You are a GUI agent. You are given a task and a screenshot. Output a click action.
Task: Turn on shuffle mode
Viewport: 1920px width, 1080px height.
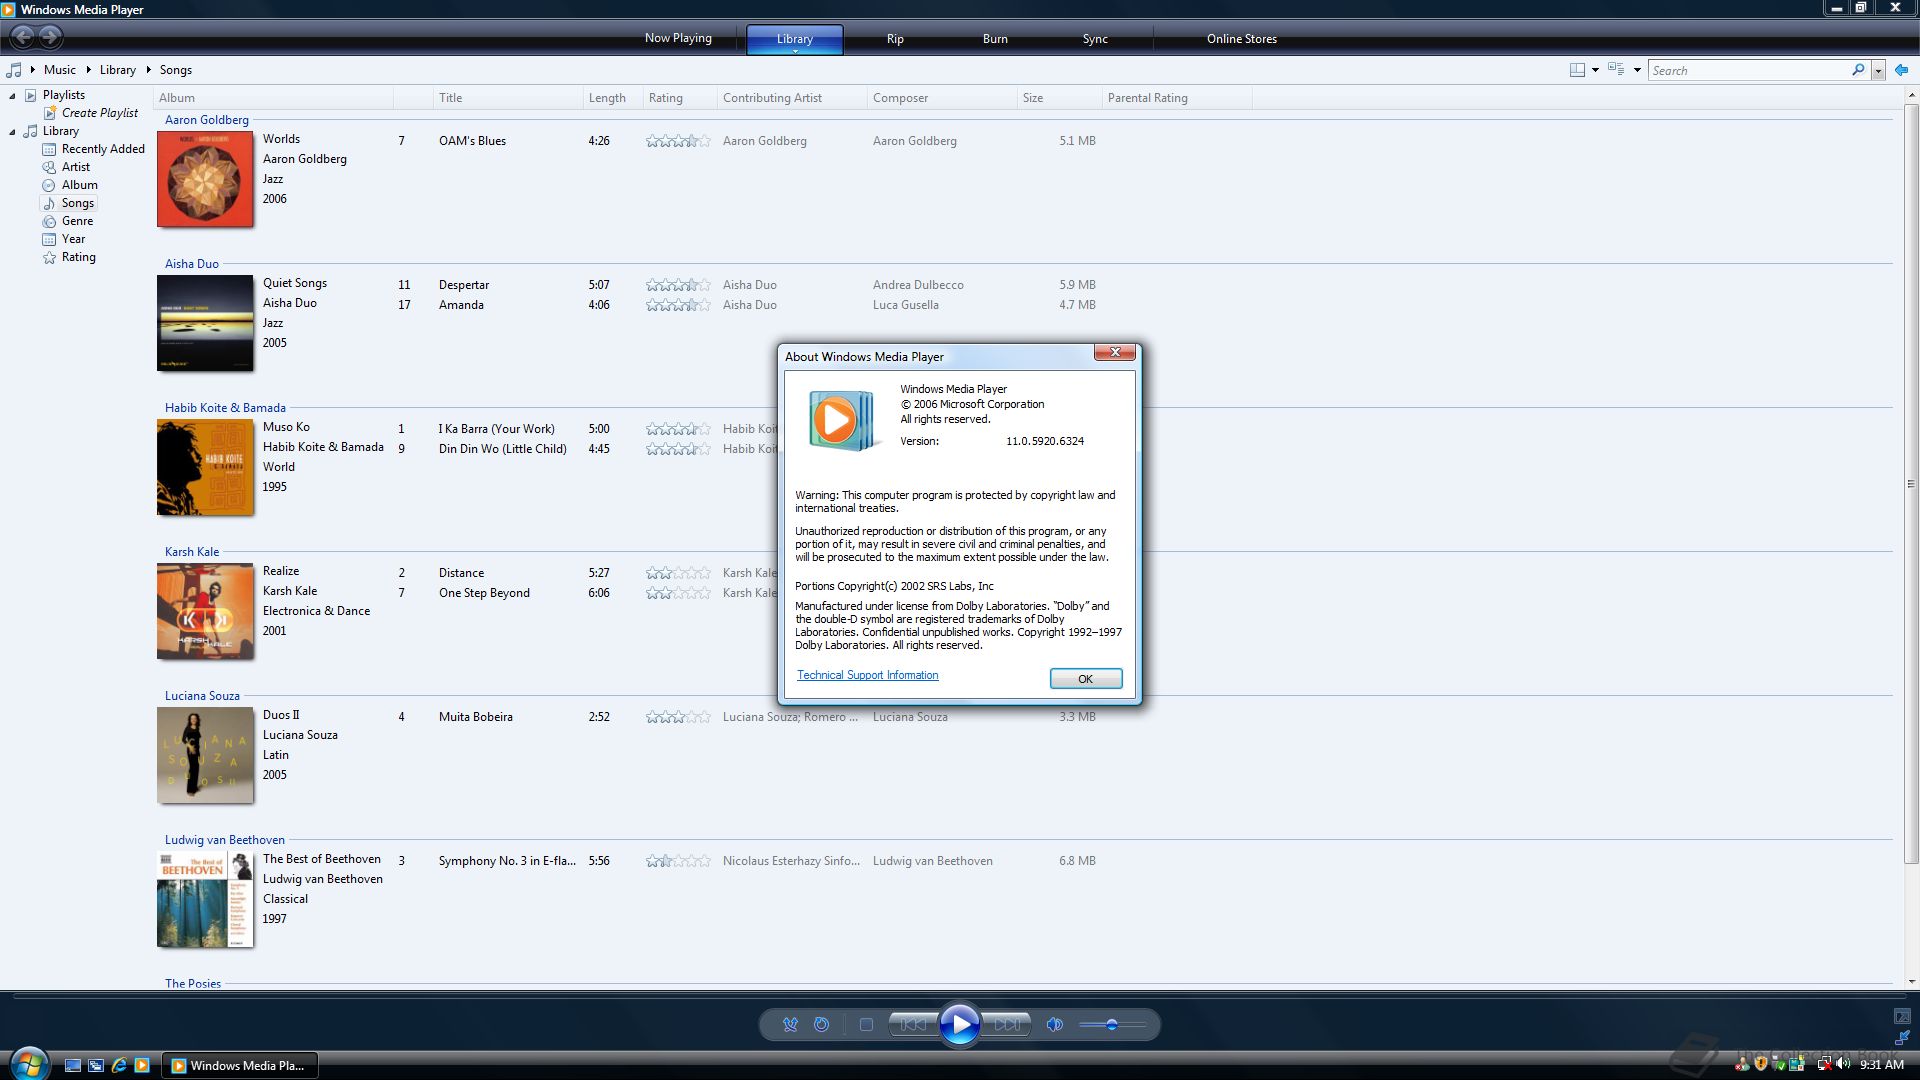click(790, 1024)
